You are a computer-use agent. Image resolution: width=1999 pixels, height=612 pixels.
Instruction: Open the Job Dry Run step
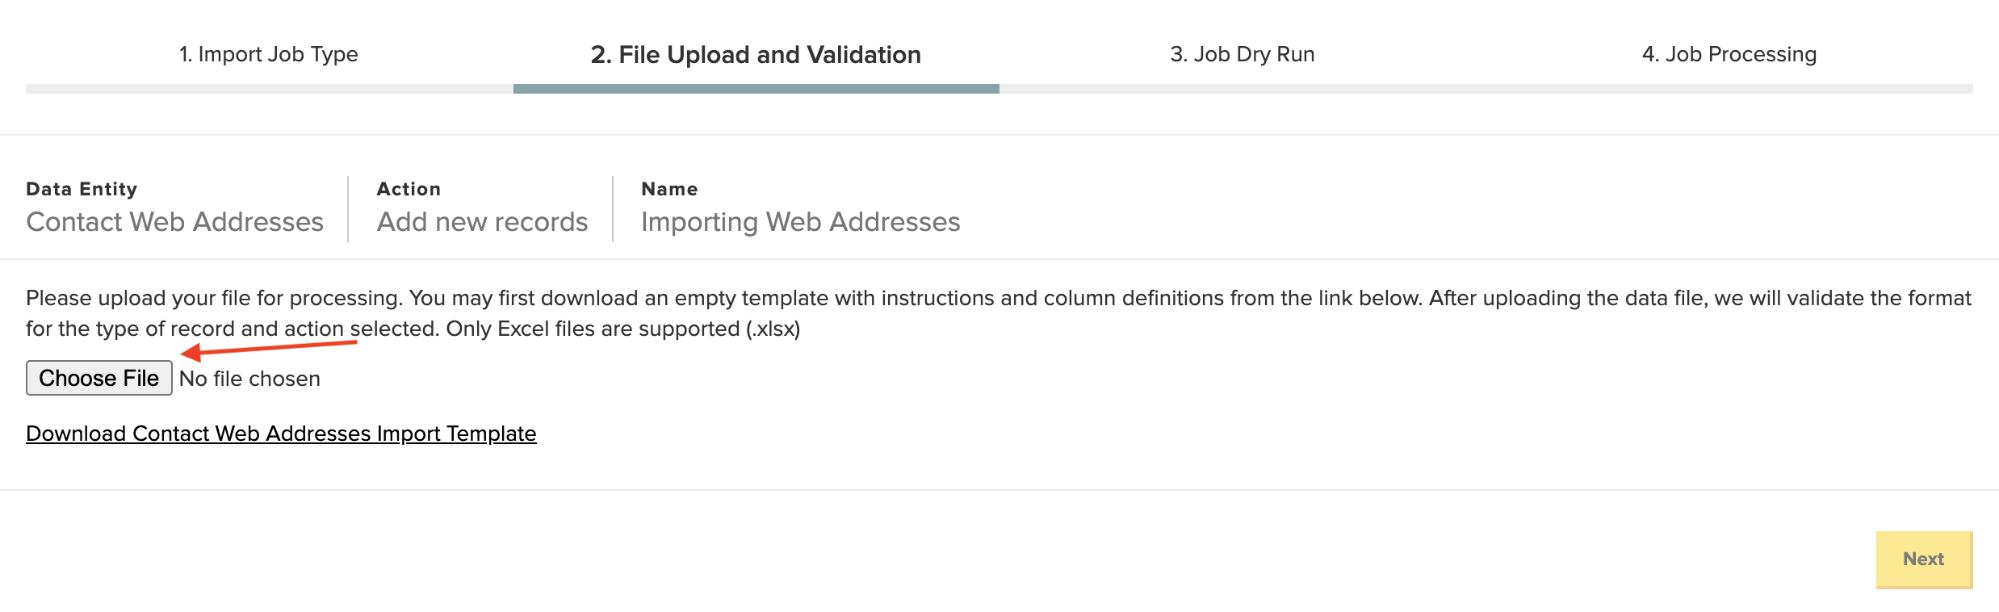pyautogui.click(x=1242, y=54)
